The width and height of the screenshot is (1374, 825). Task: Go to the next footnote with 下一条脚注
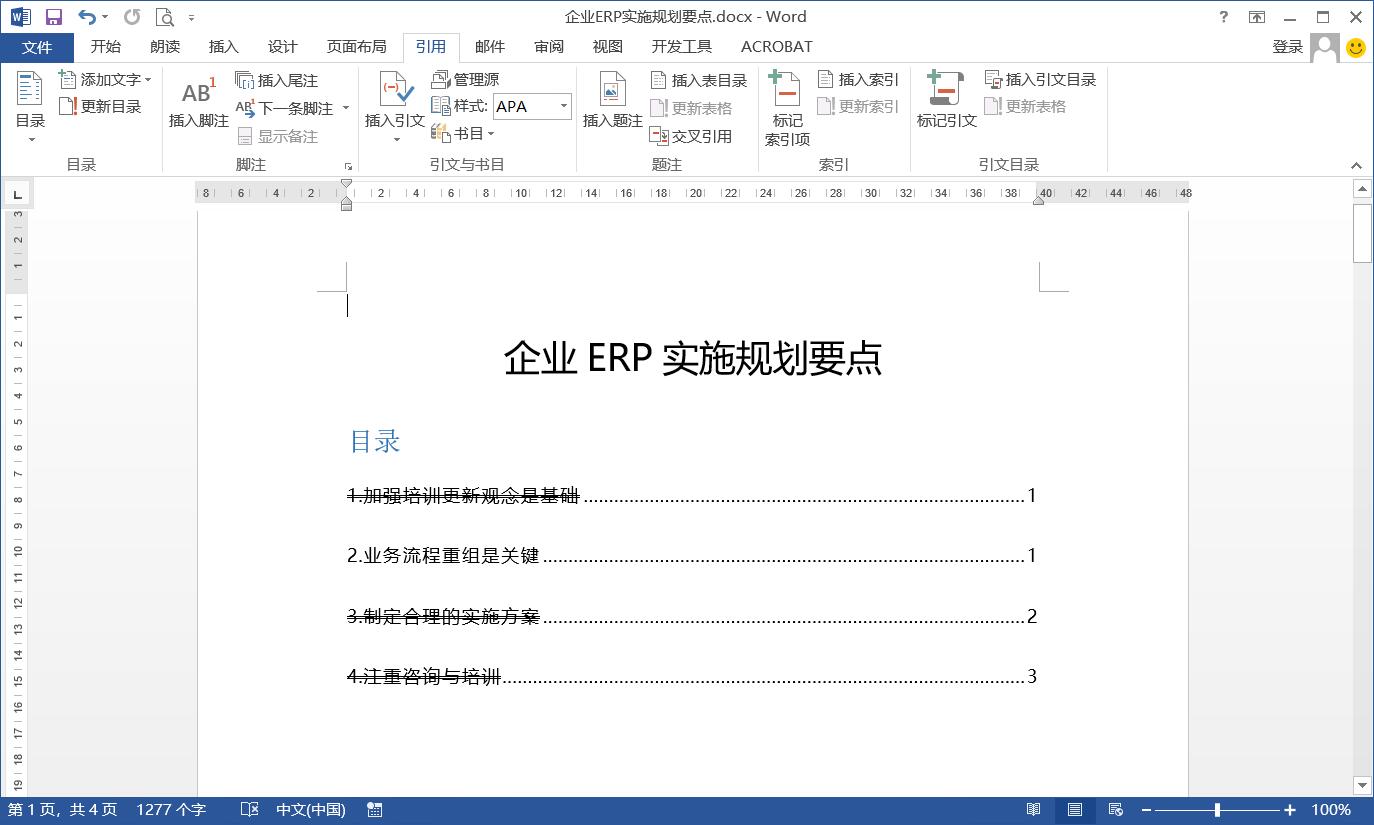click(x=286, y=108)
